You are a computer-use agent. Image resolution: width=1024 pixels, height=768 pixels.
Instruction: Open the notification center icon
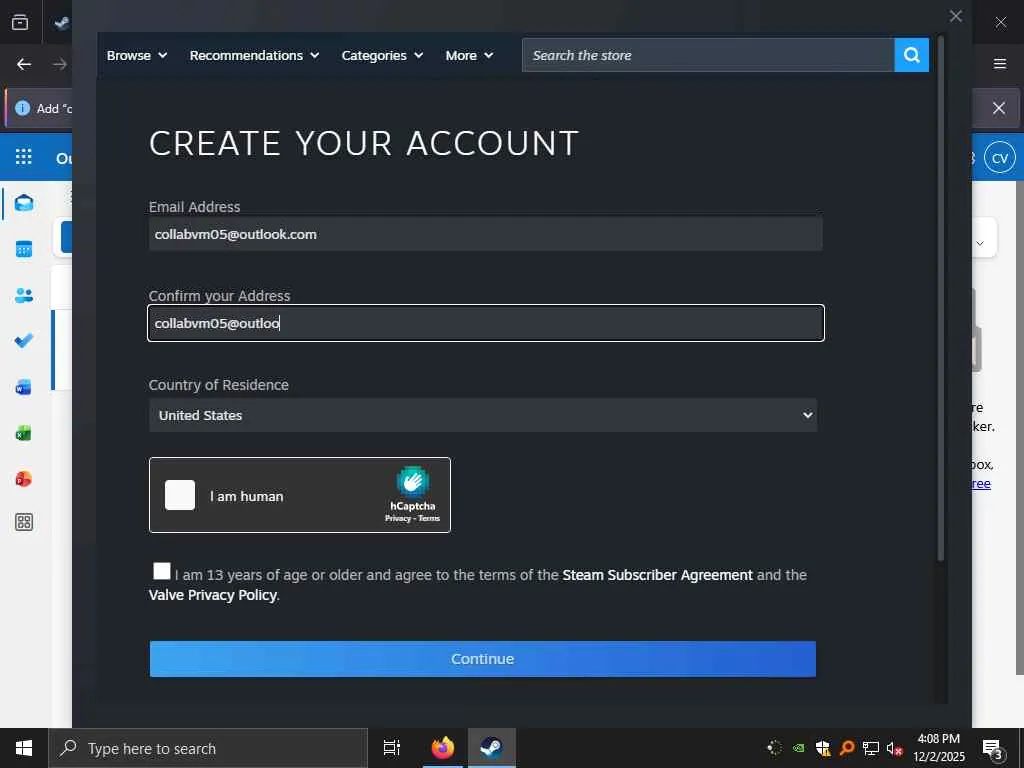pyautogui.click(x=993, y=748)
